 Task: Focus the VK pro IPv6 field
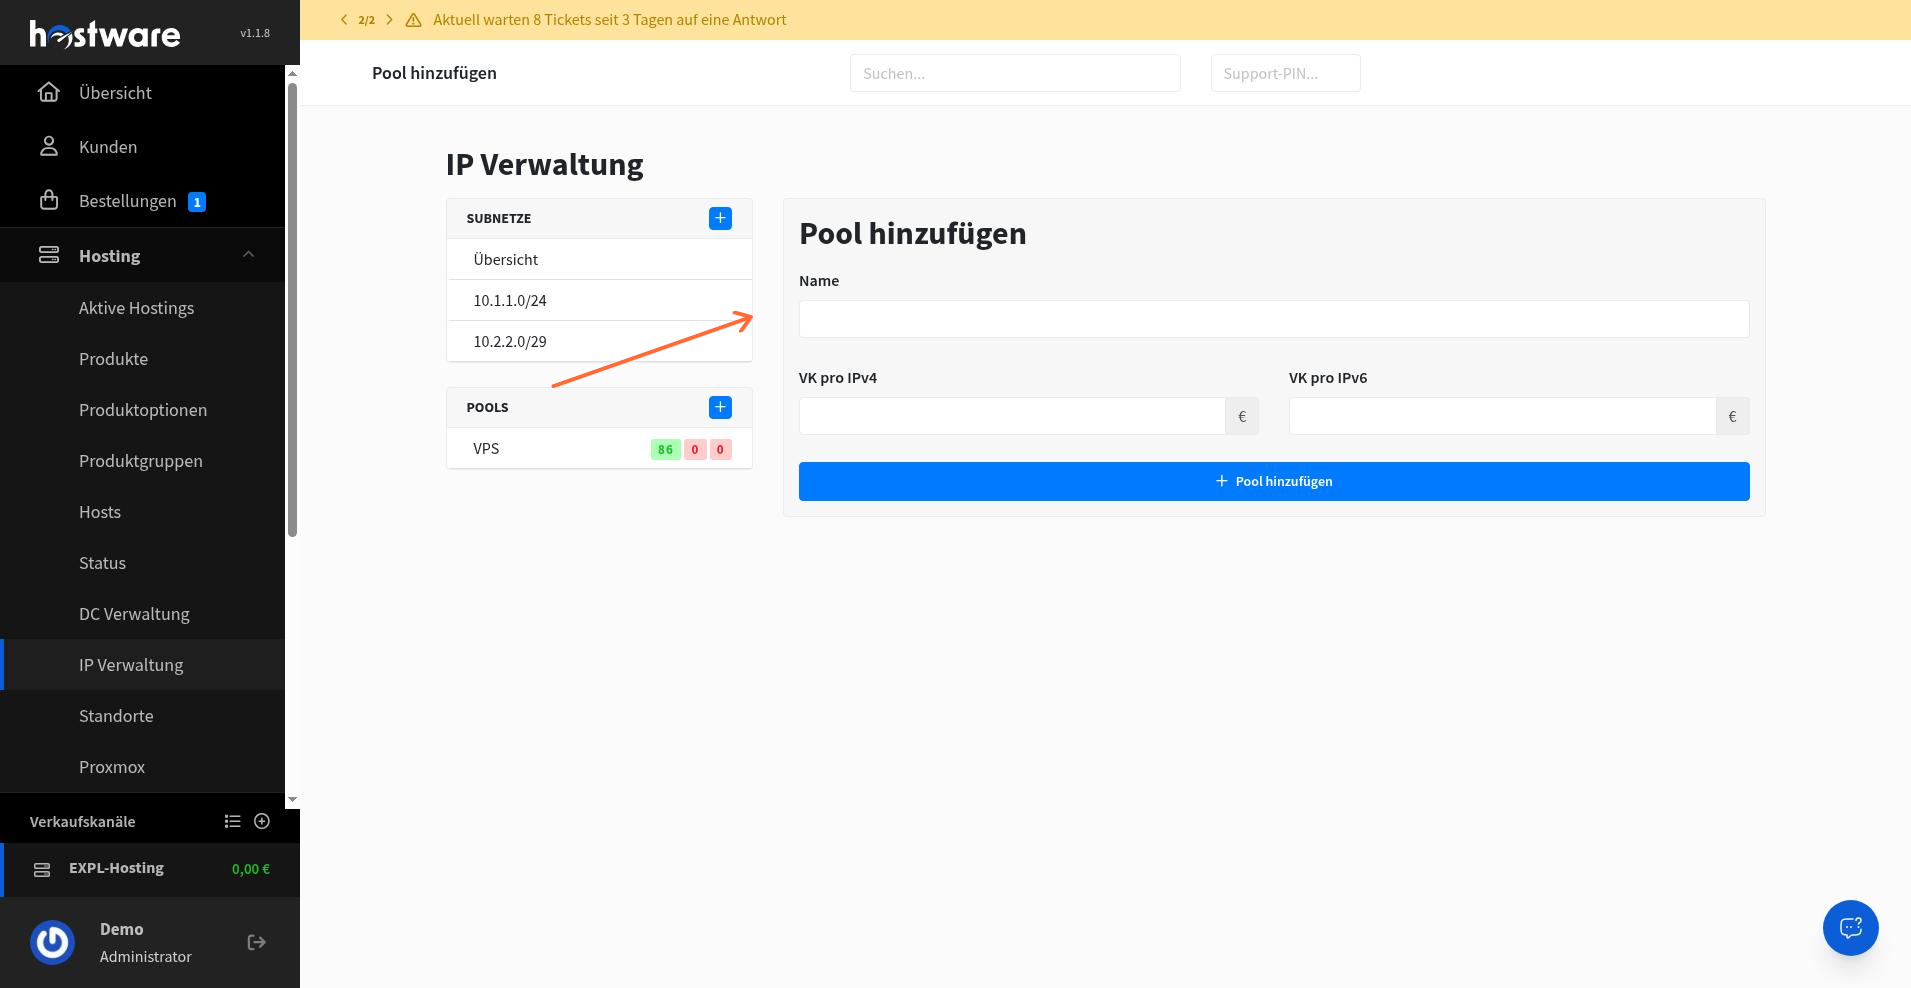pos(1502,416)
